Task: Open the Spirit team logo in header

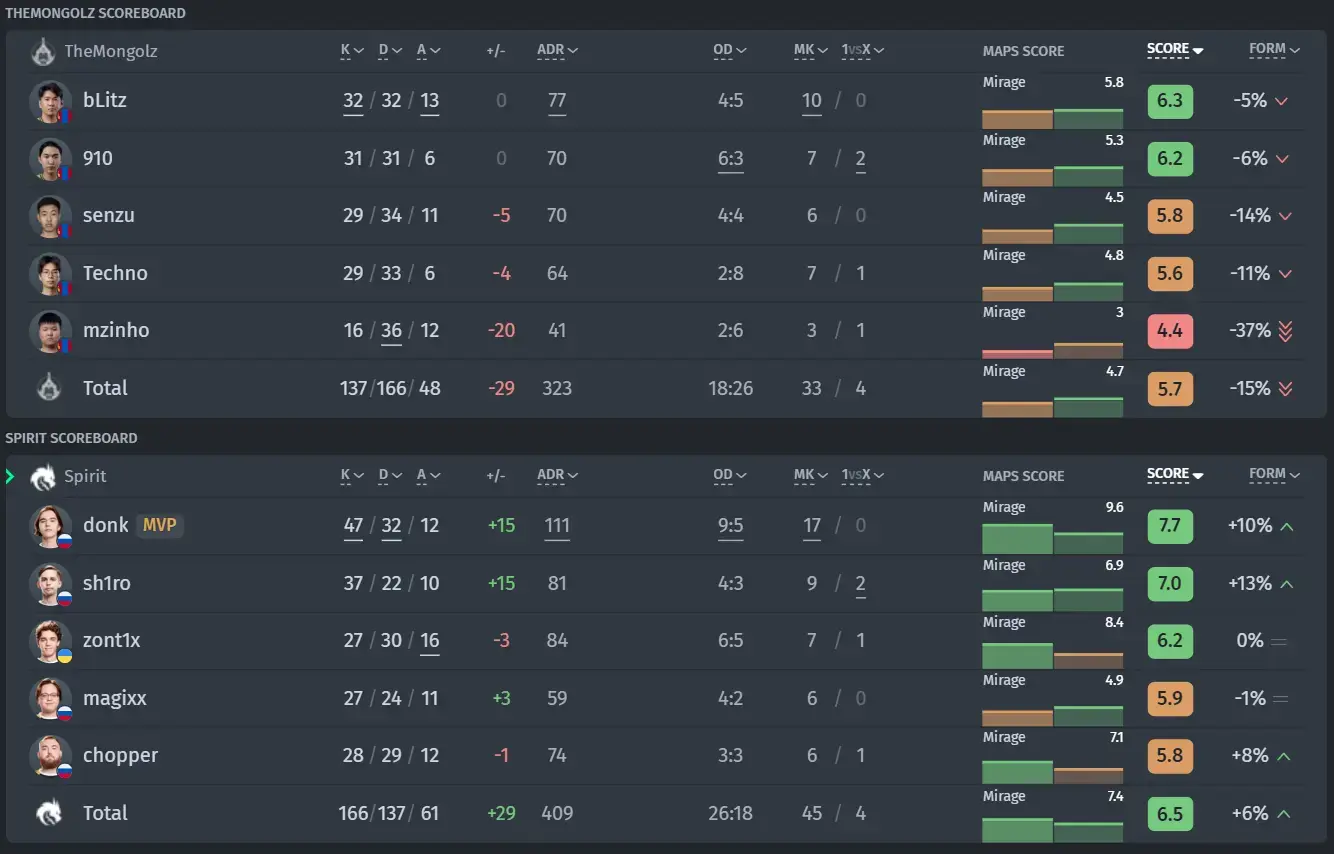Action: pyautogui.click(x=43, y=476)
